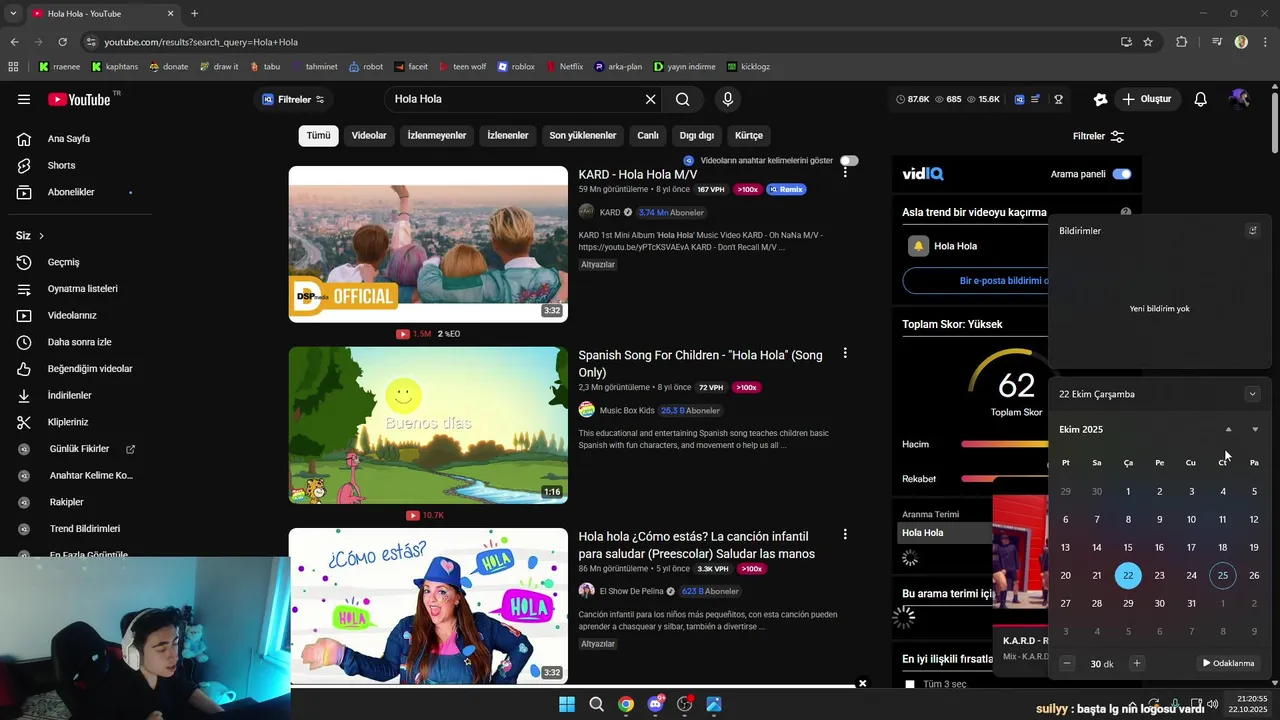Viewport: 1280px width, 720px height.
Task: Select the Videolar filter chip
Action: tap(369, 136)
